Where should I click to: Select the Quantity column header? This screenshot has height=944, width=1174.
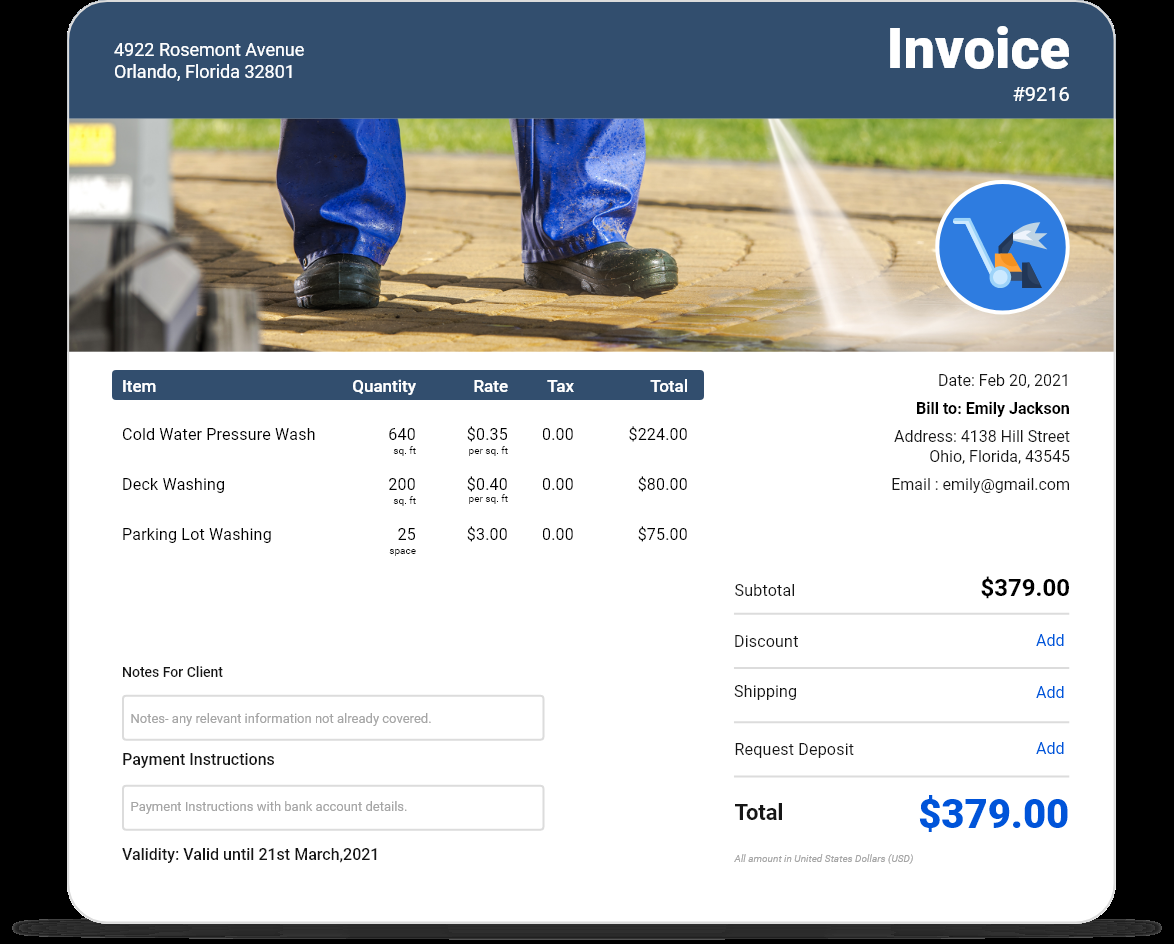coord(384,386)
